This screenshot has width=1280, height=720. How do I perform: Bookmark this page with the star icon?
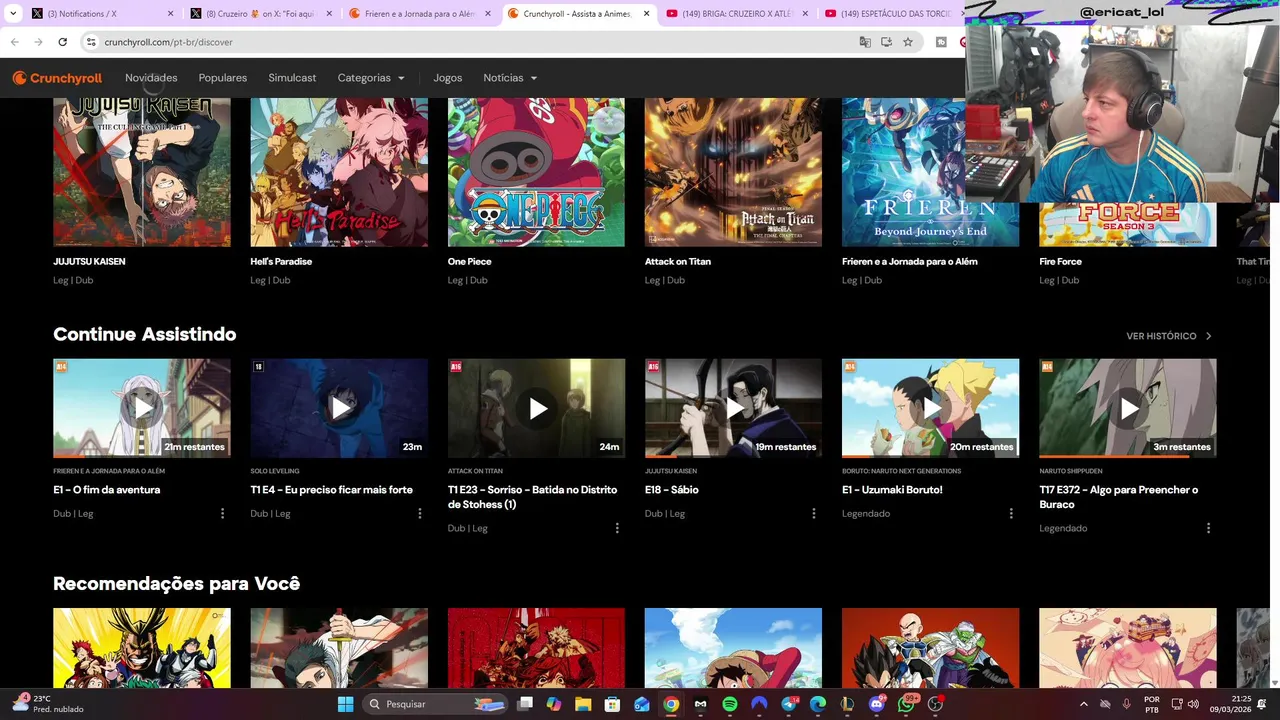908,42
